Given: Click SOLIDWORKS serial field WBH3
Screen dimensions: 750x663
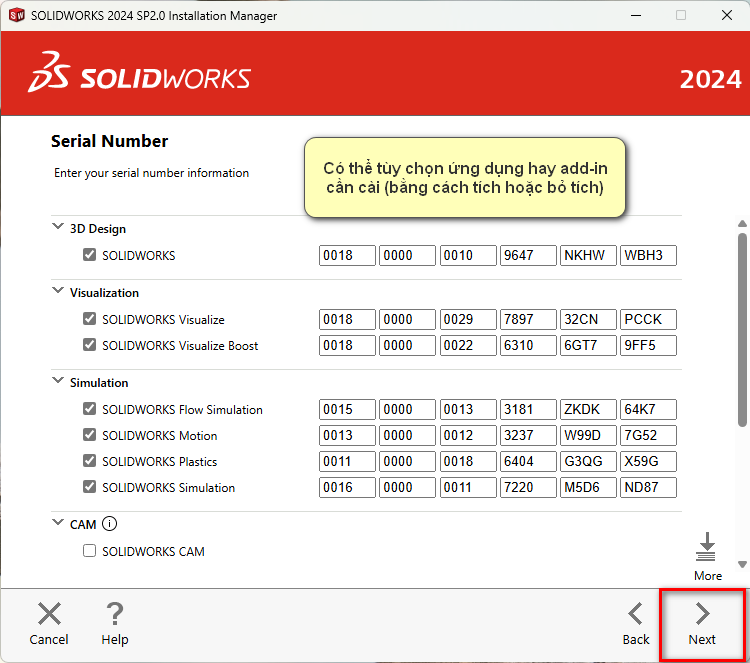Looking at the screenshot, I should [x=648, y=255].
